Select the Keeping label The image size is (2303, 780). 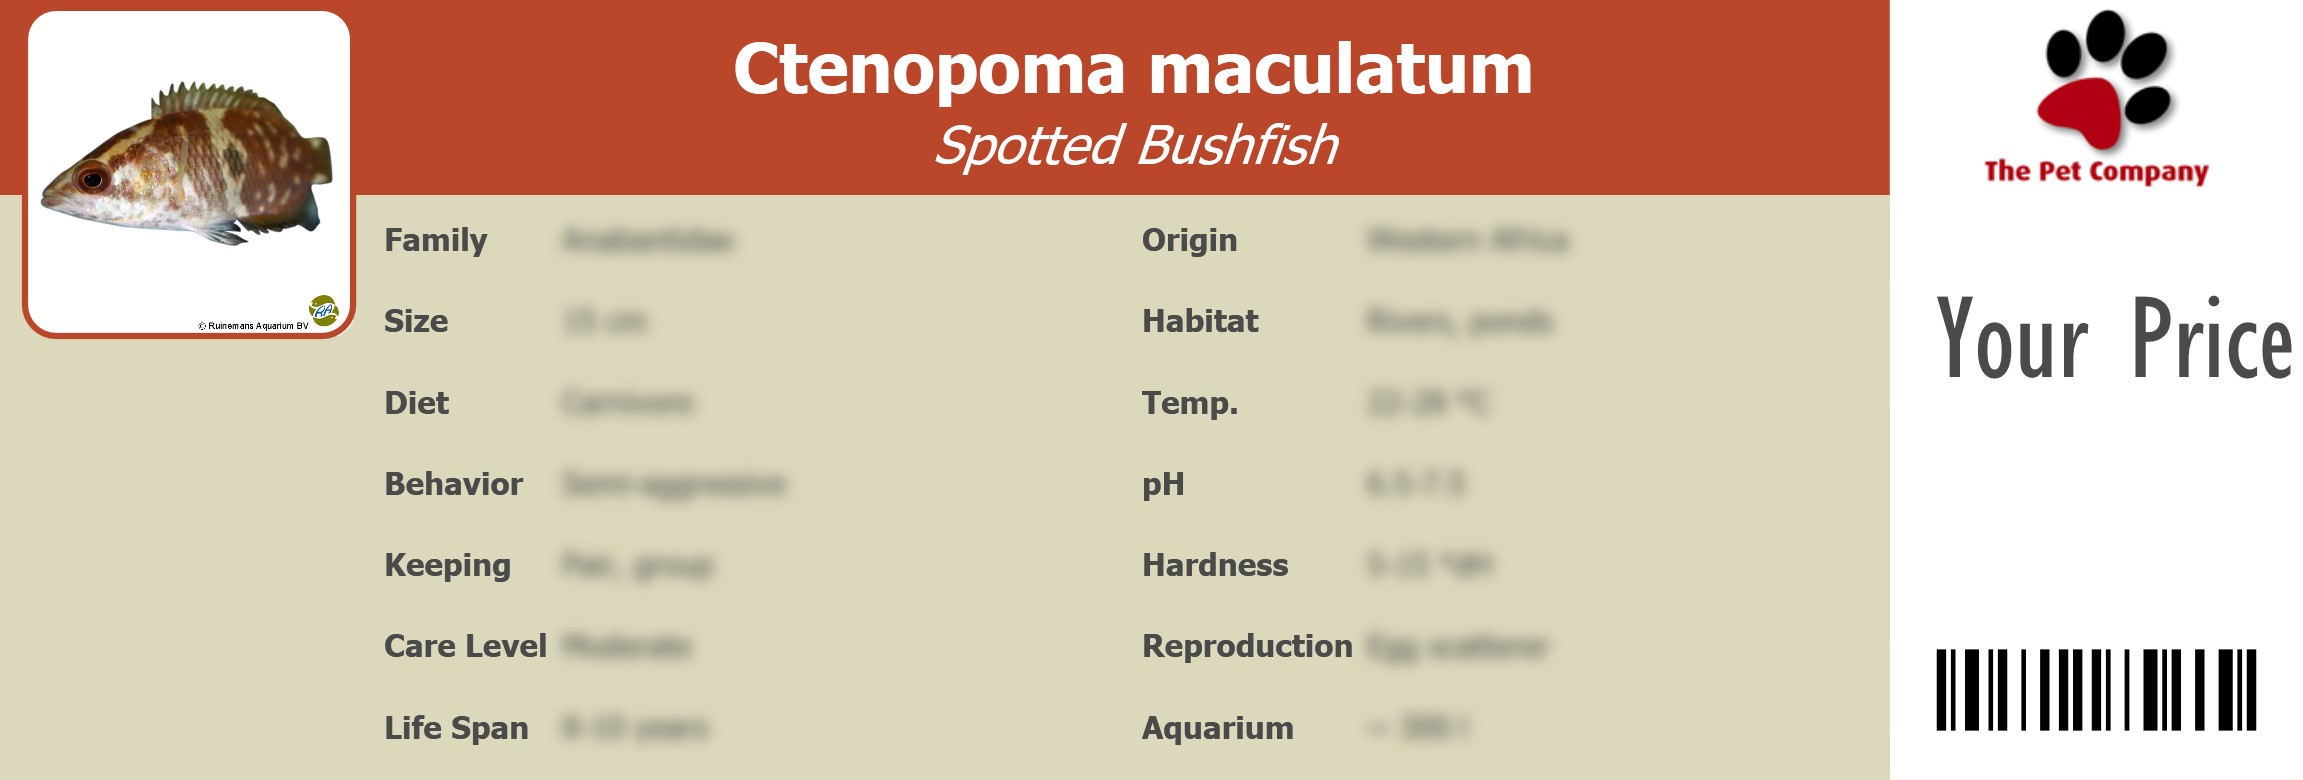click(x=447, y=565)
